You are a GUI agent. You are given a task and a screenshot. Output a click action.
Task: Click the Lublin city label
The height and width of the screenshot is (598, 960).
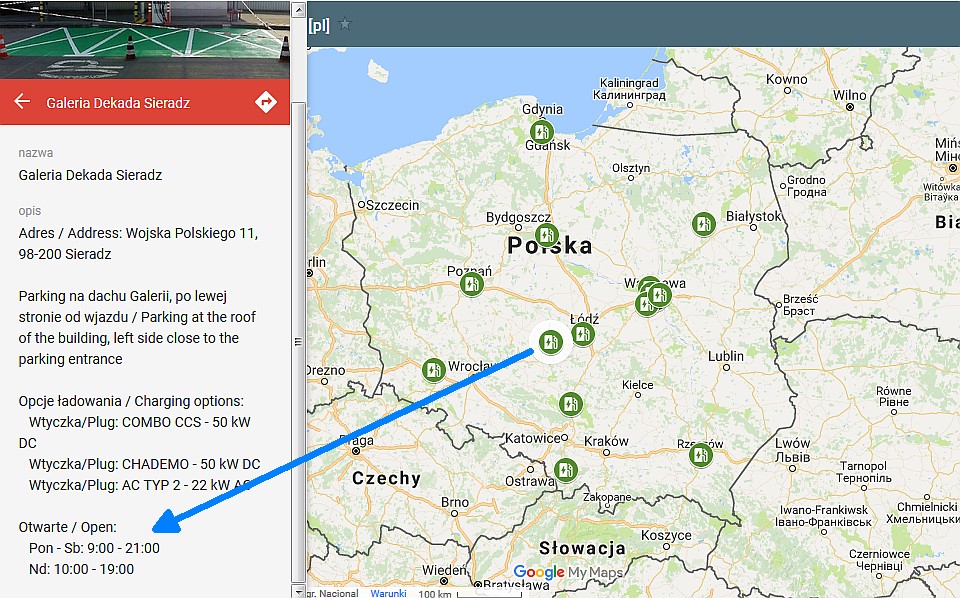pyautogui.click(x=726, y=356)
